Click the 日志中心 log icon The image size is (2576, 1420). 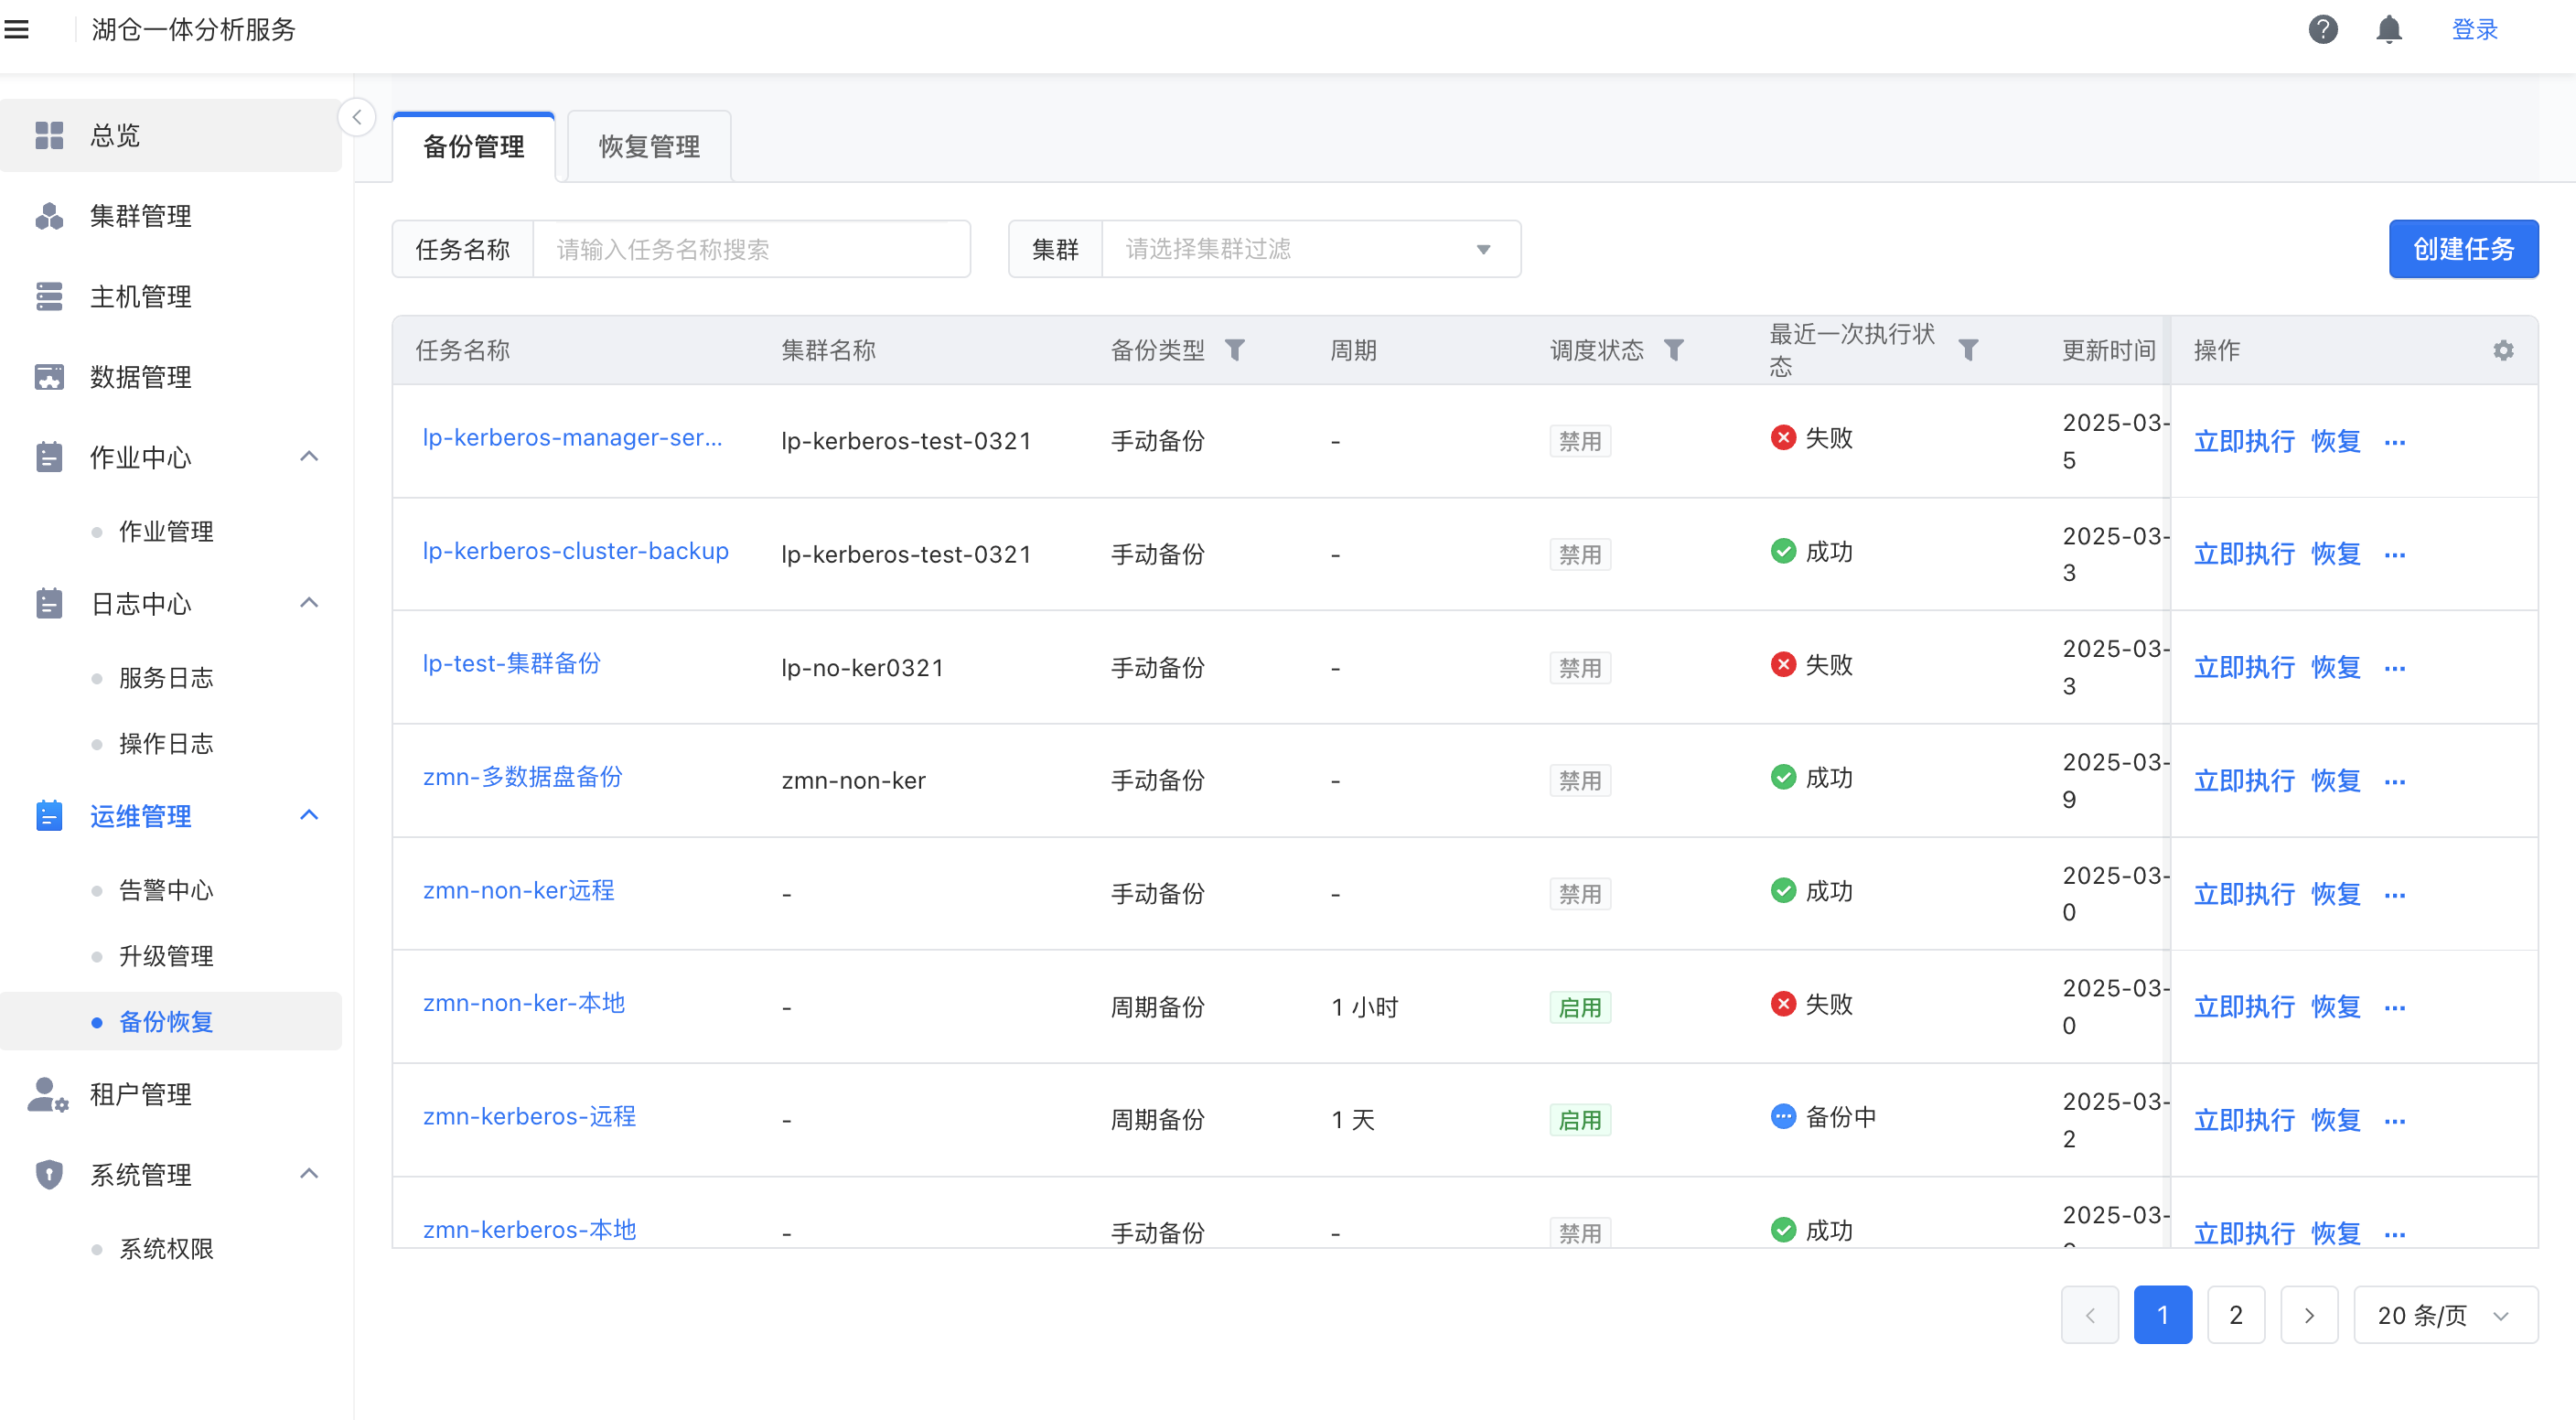coord(49,604)
